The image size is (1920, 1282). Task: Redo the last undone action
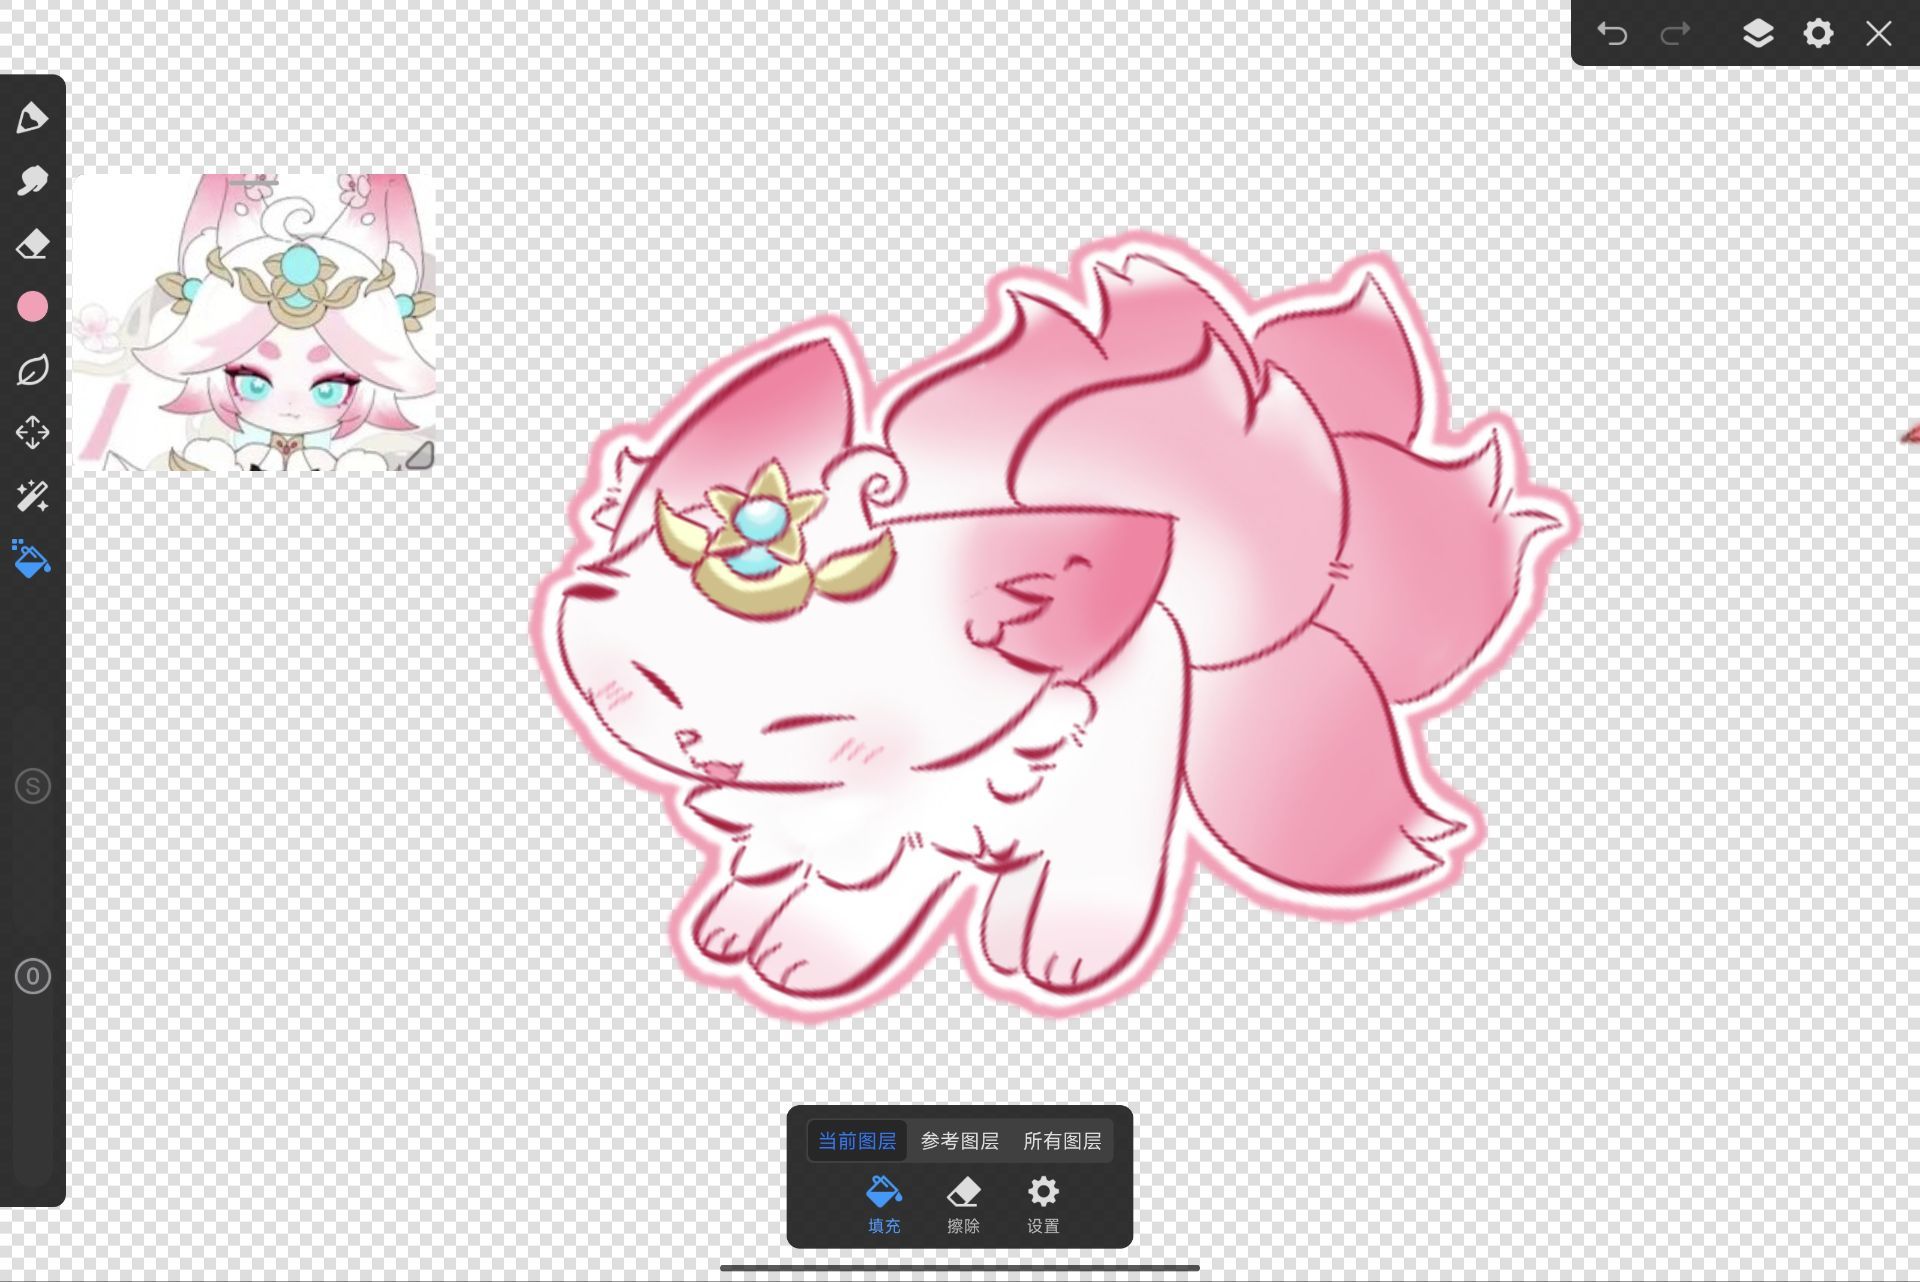1675,34
